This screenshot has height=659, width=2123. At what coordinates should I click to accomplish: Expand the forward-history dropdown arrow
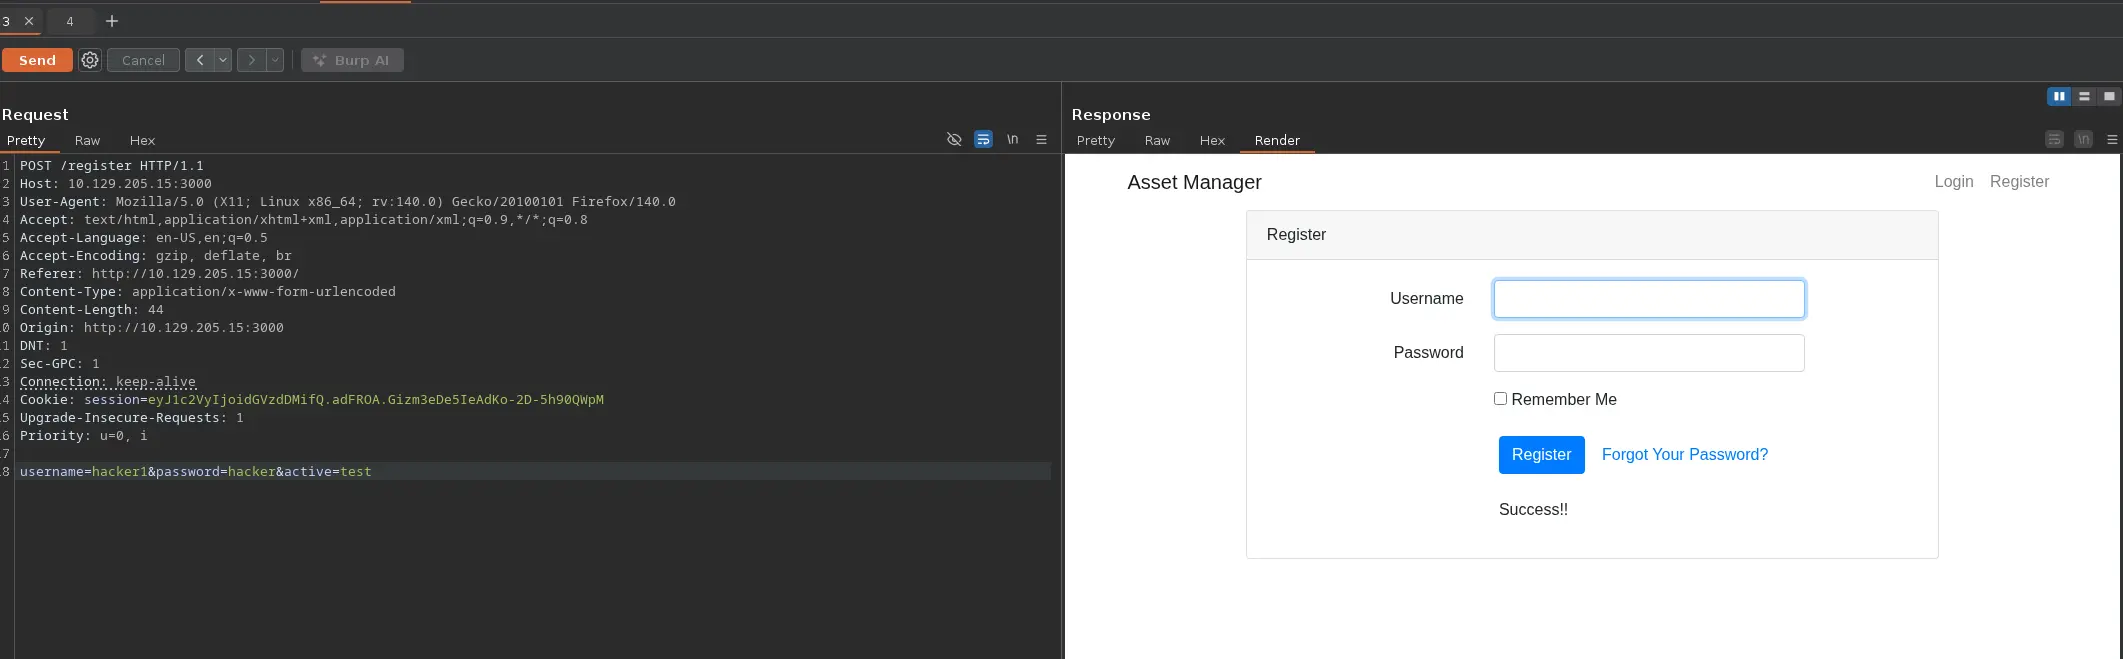tap(275, 60)
